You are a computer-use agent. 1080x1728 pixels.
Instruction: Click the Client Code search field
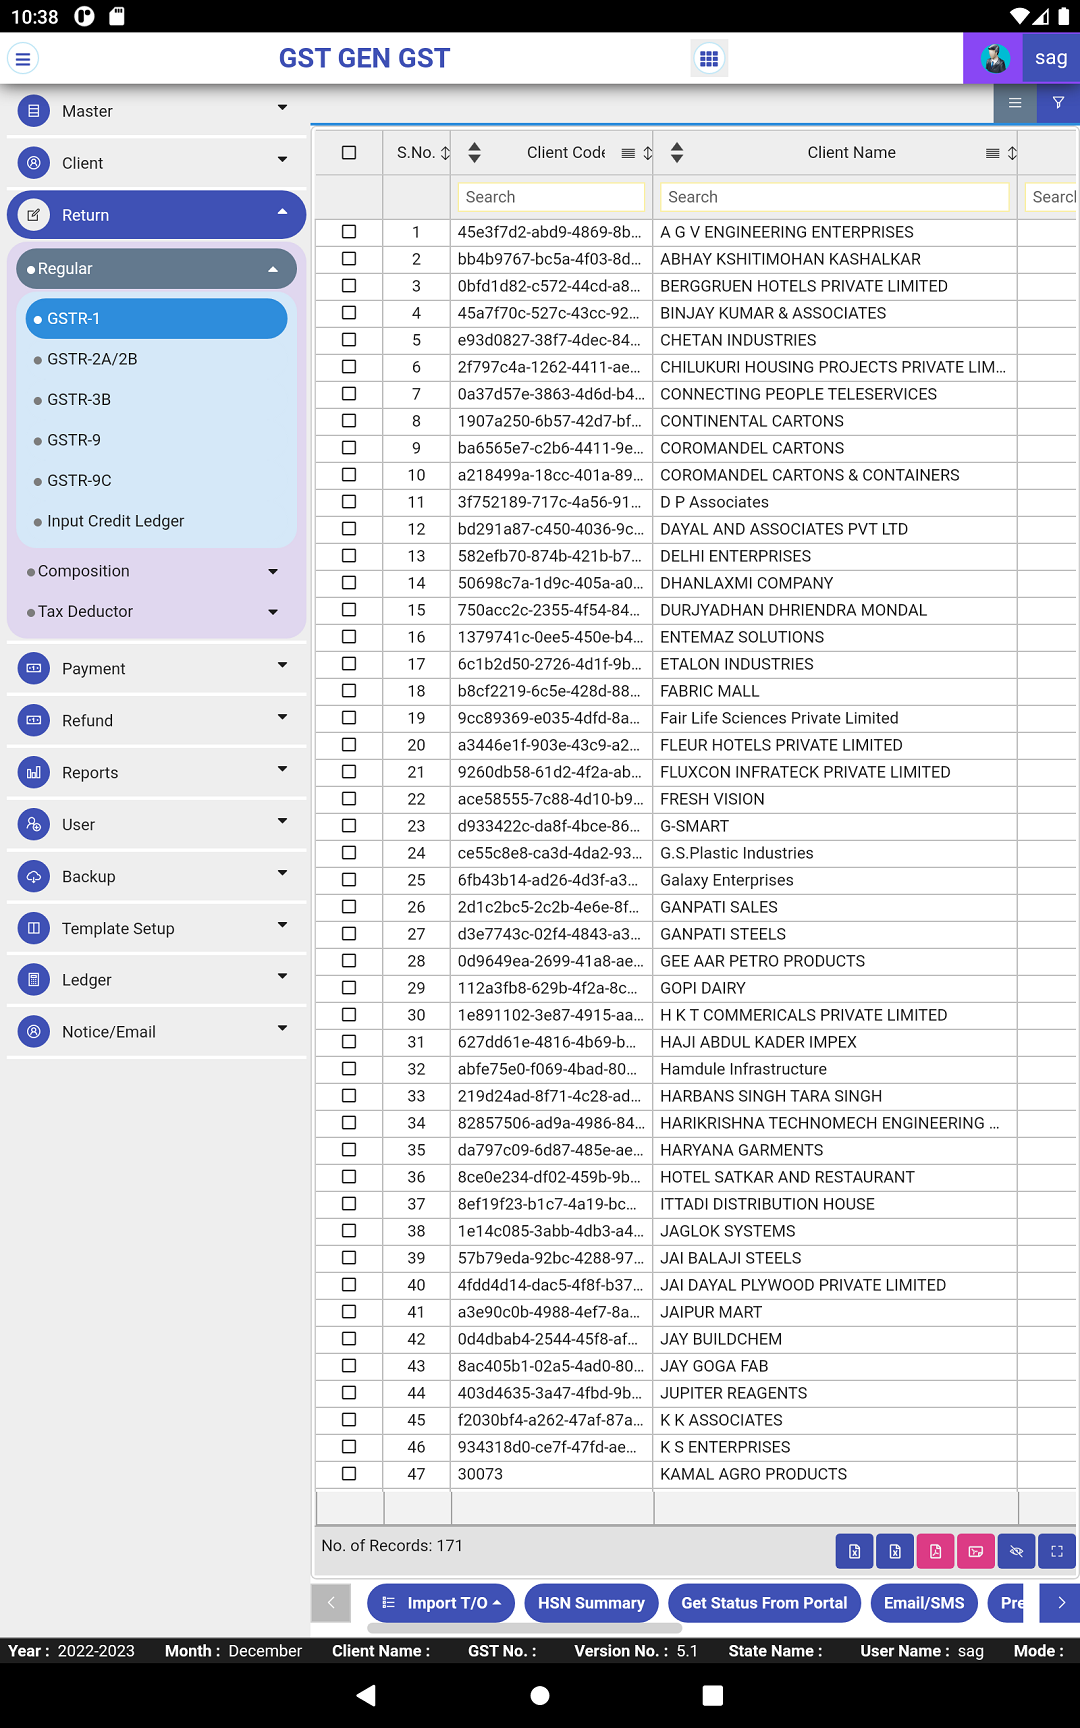point(551,197)
